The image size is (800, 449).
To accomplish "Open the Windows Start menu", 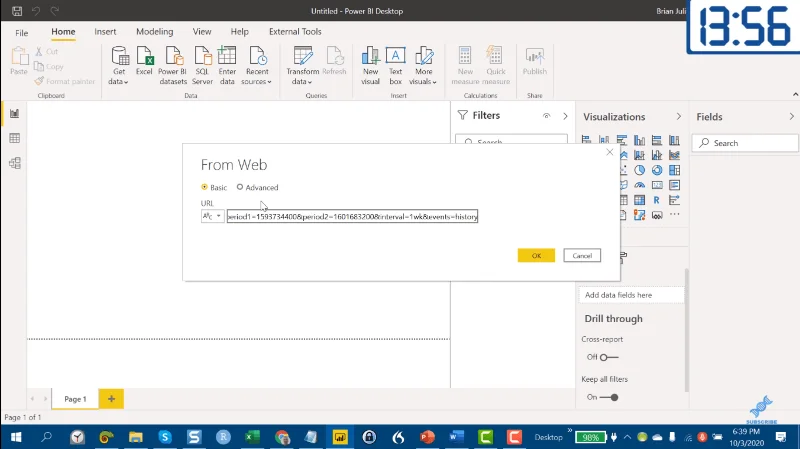I will [x=16, y=437].
